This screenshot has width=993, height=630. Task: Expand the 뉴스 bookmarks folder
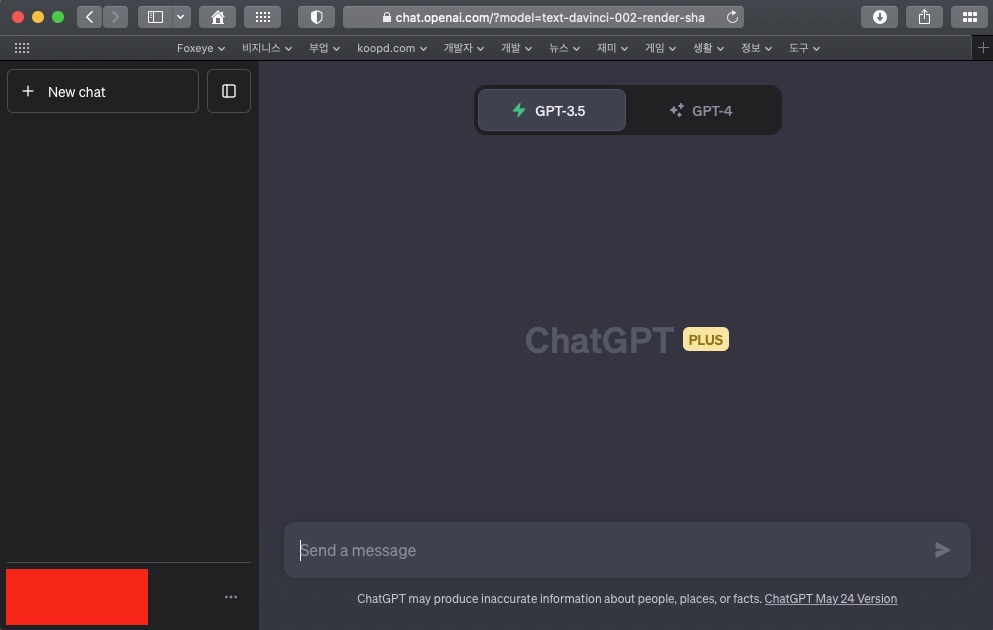[564, 48]
